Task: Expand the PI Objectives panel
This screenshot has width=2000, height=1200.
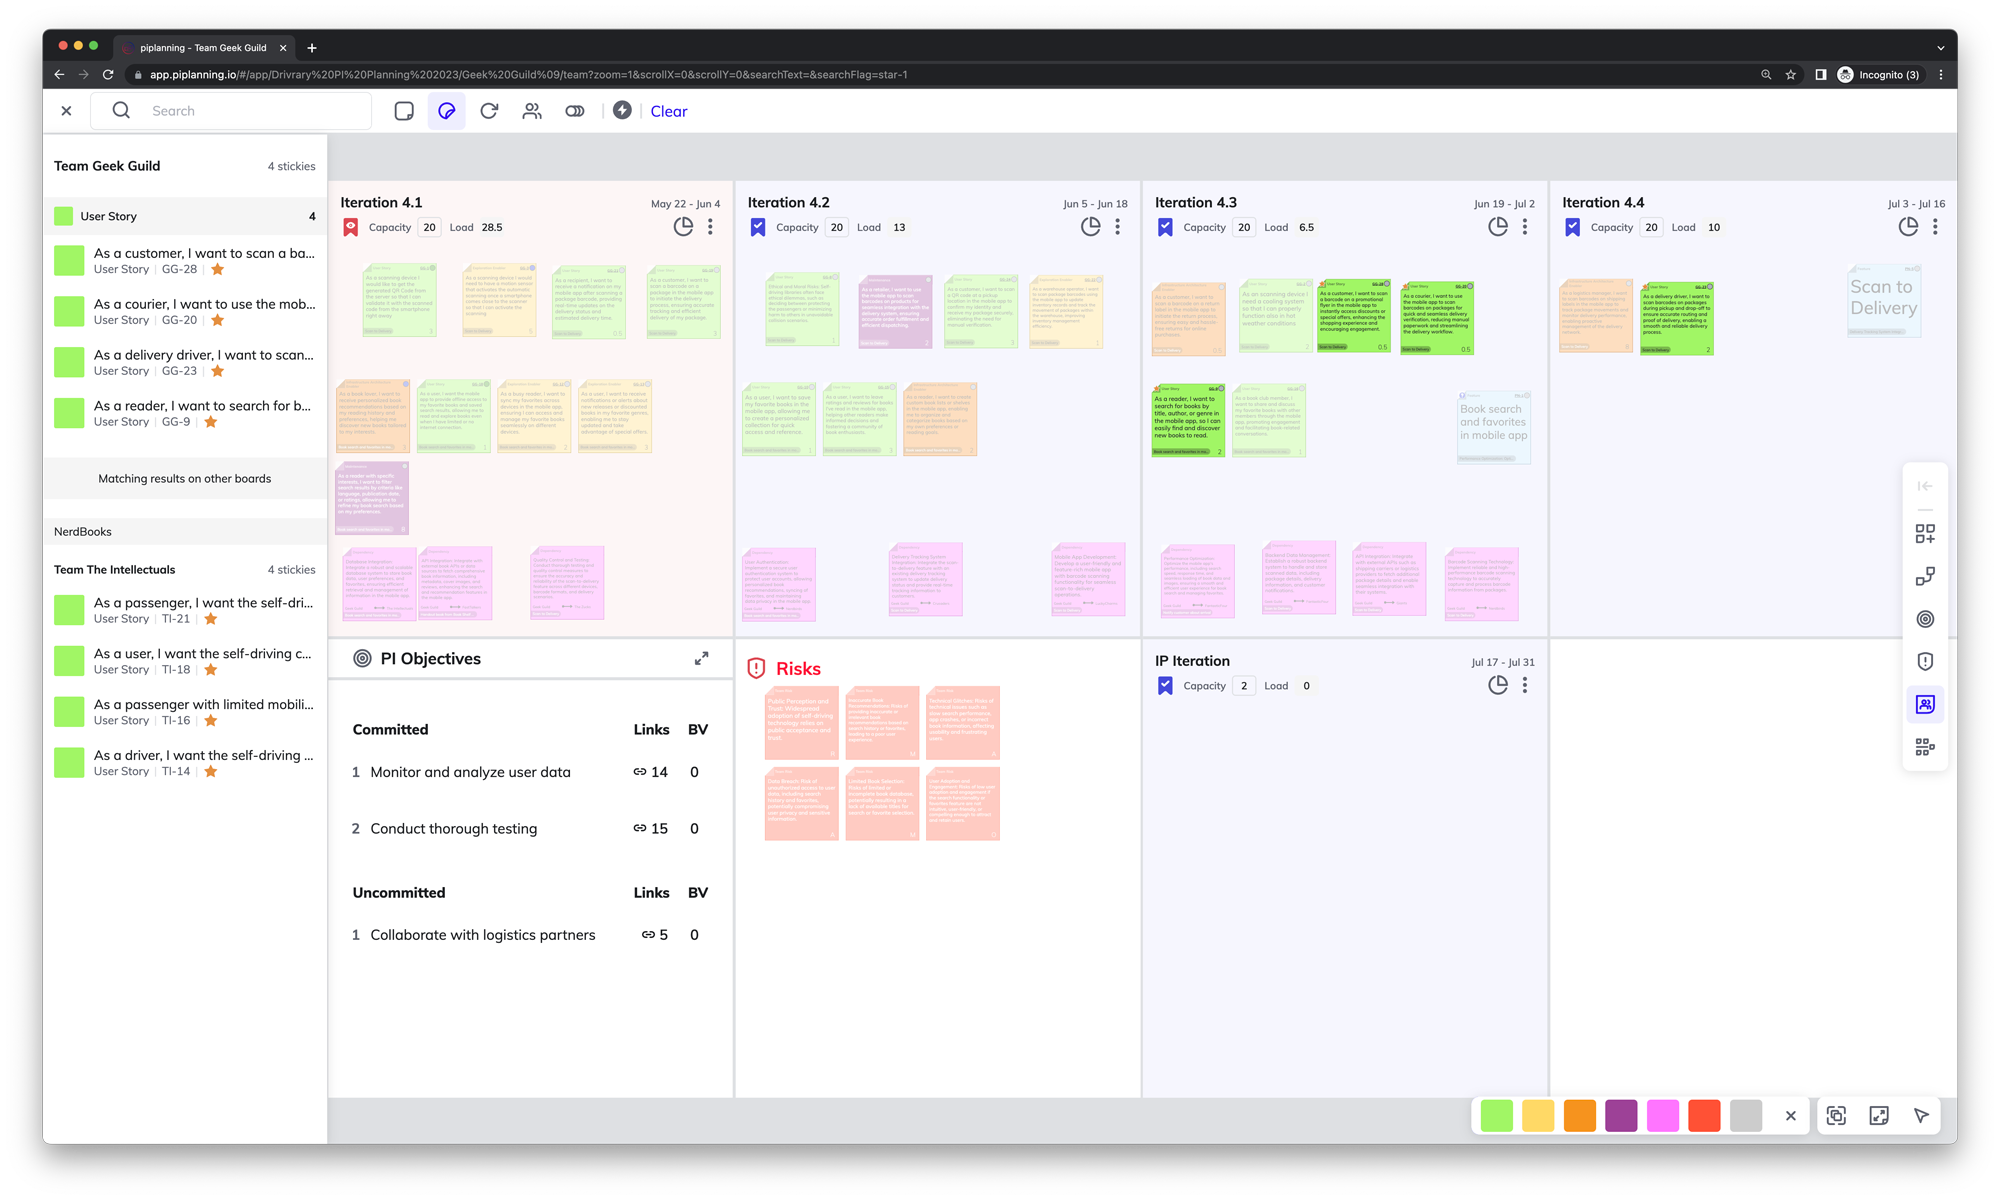Action: 701,659
